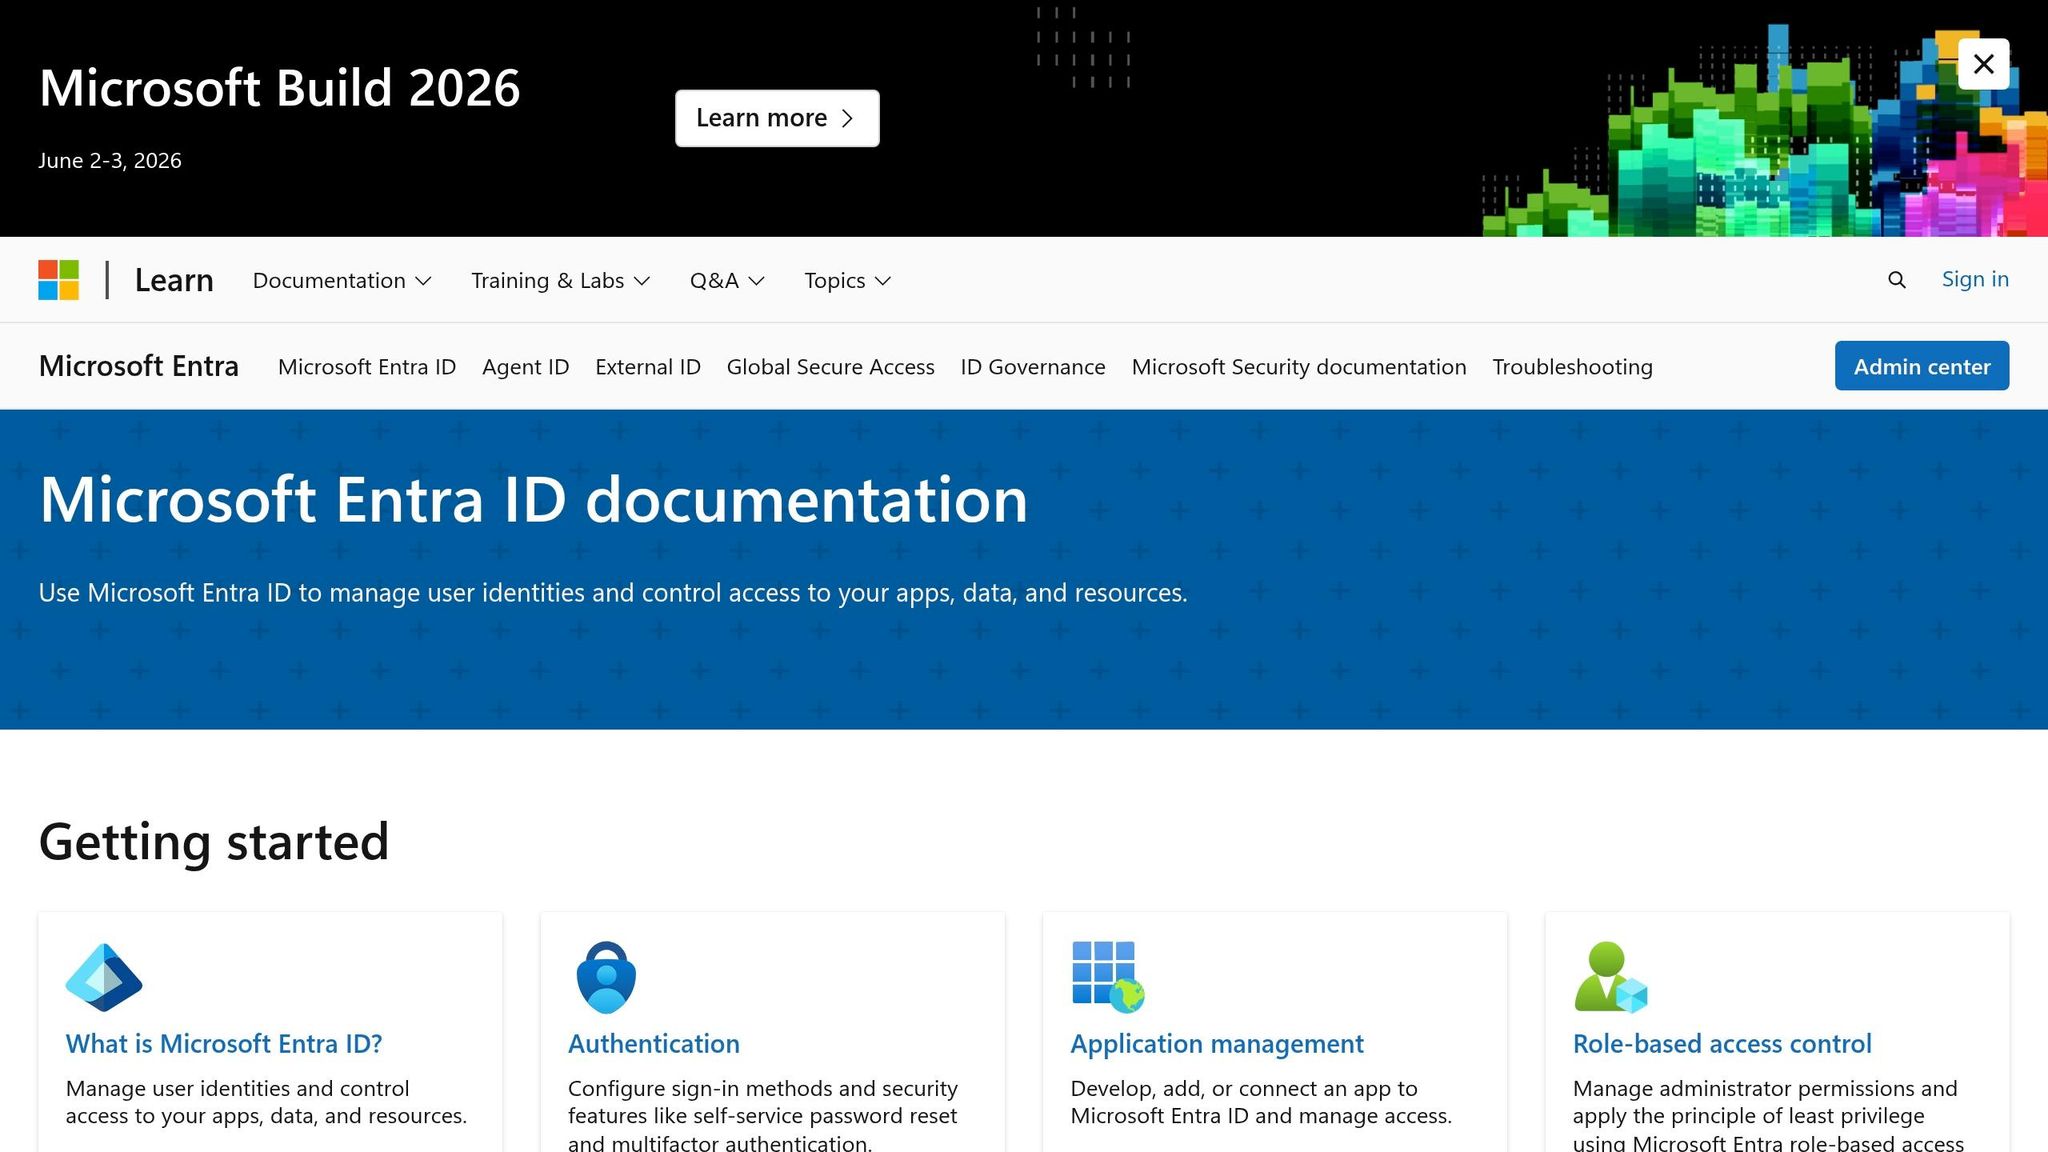Open the Role-based access control link
This screenshot has height=1152, width=2048.
tap(1722, 1043)
